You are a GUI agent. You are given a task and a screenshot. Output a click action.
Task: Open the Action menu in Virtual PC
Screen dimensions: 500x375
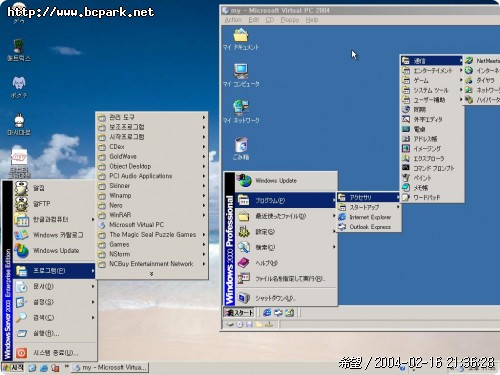(233, 20)
